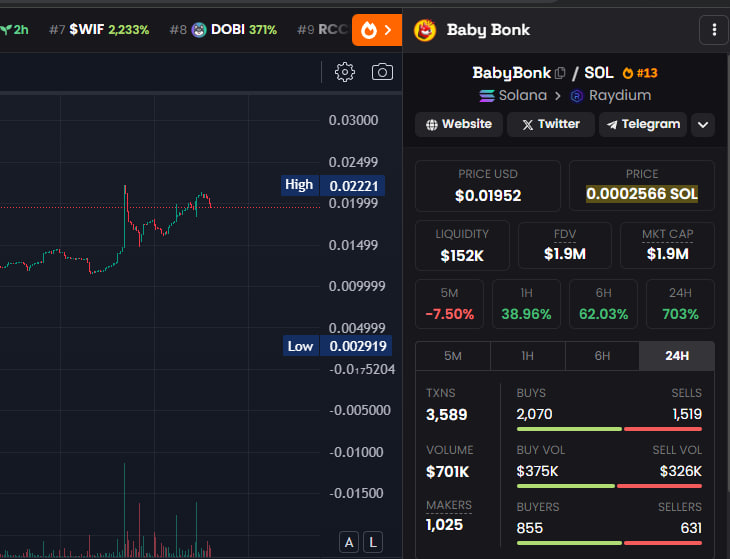Click the BUYERS 855 value

click(x=530, y=528)
